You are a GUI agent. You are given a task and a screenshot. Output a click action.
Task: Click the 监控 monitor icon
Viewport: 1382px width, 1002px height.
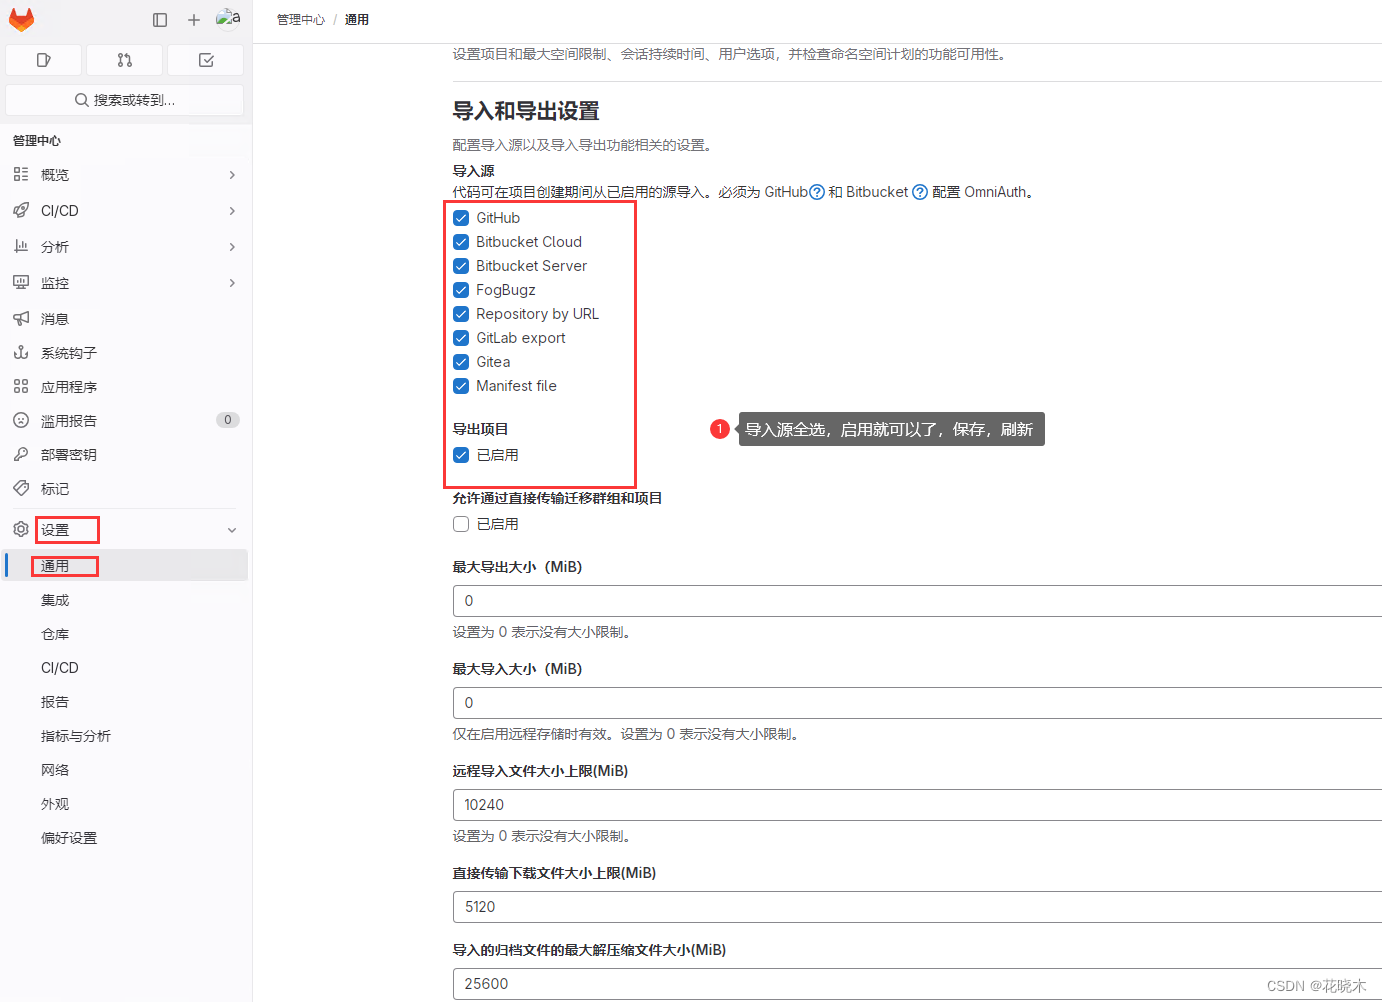tap(21, 282)
